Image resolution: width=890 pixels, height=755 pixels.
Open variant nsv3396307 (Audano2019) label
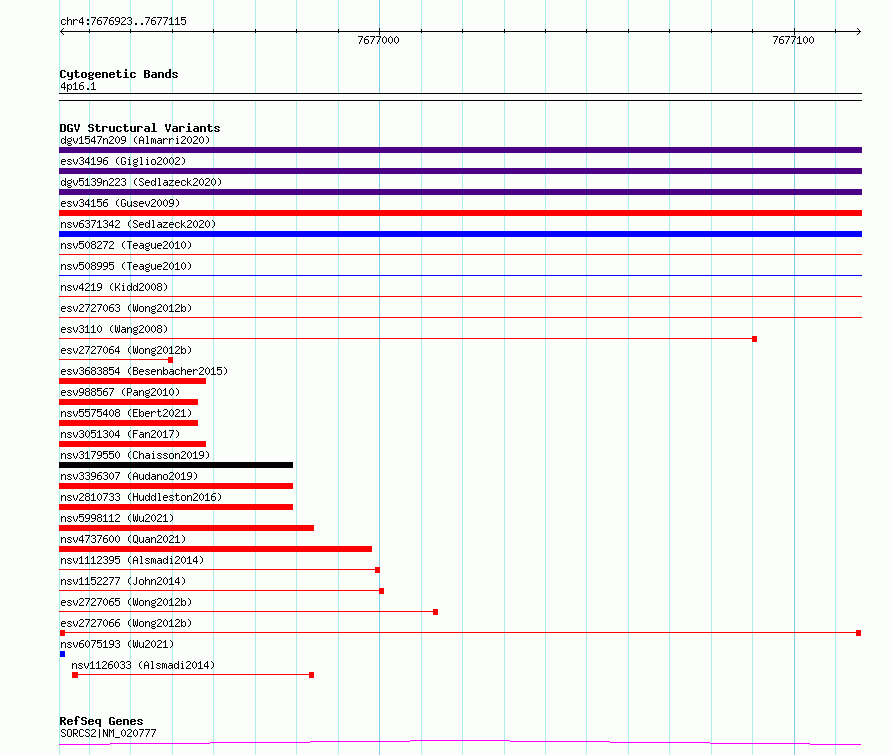(x=129, y=476)
